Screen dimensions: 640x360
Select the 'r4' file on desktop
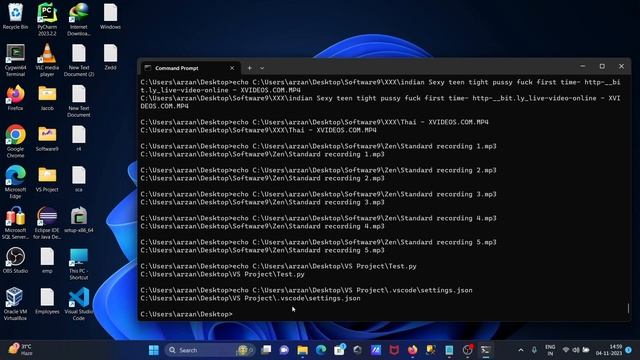[x=79, y=138]
